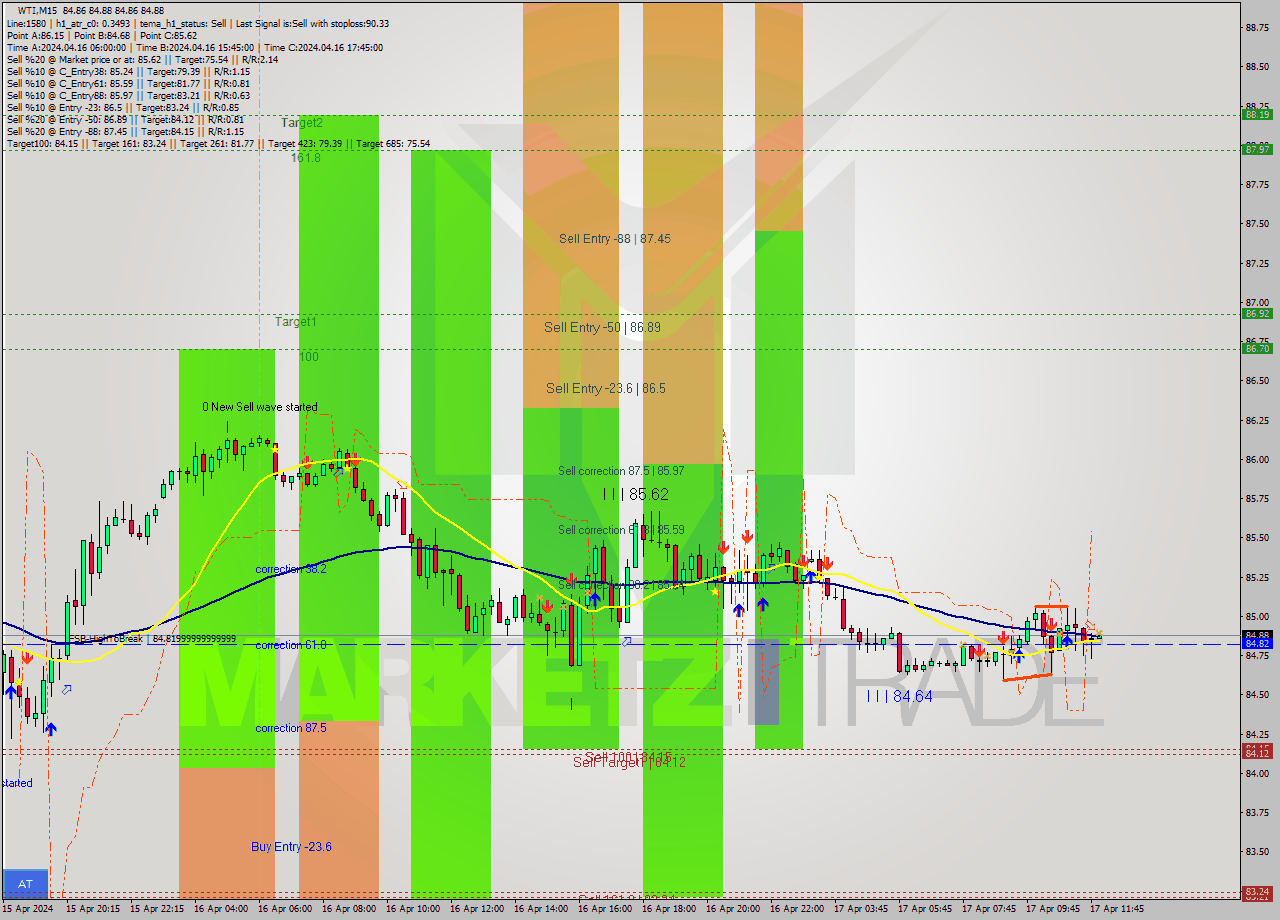Viewport: 1280px width, 920px height.
Task: Click the 'Sell %20 @ Market price' info line
Action: tap(142, 59)
